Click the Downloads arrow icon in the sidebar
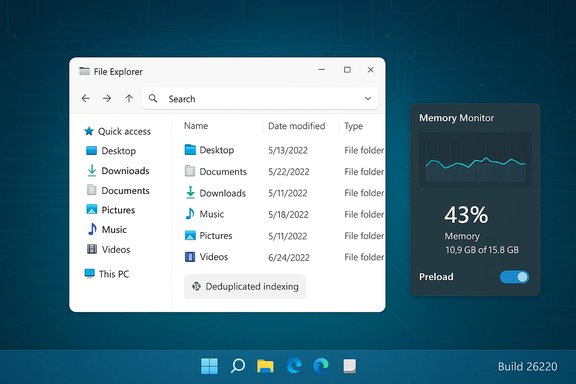 [91, 171]
